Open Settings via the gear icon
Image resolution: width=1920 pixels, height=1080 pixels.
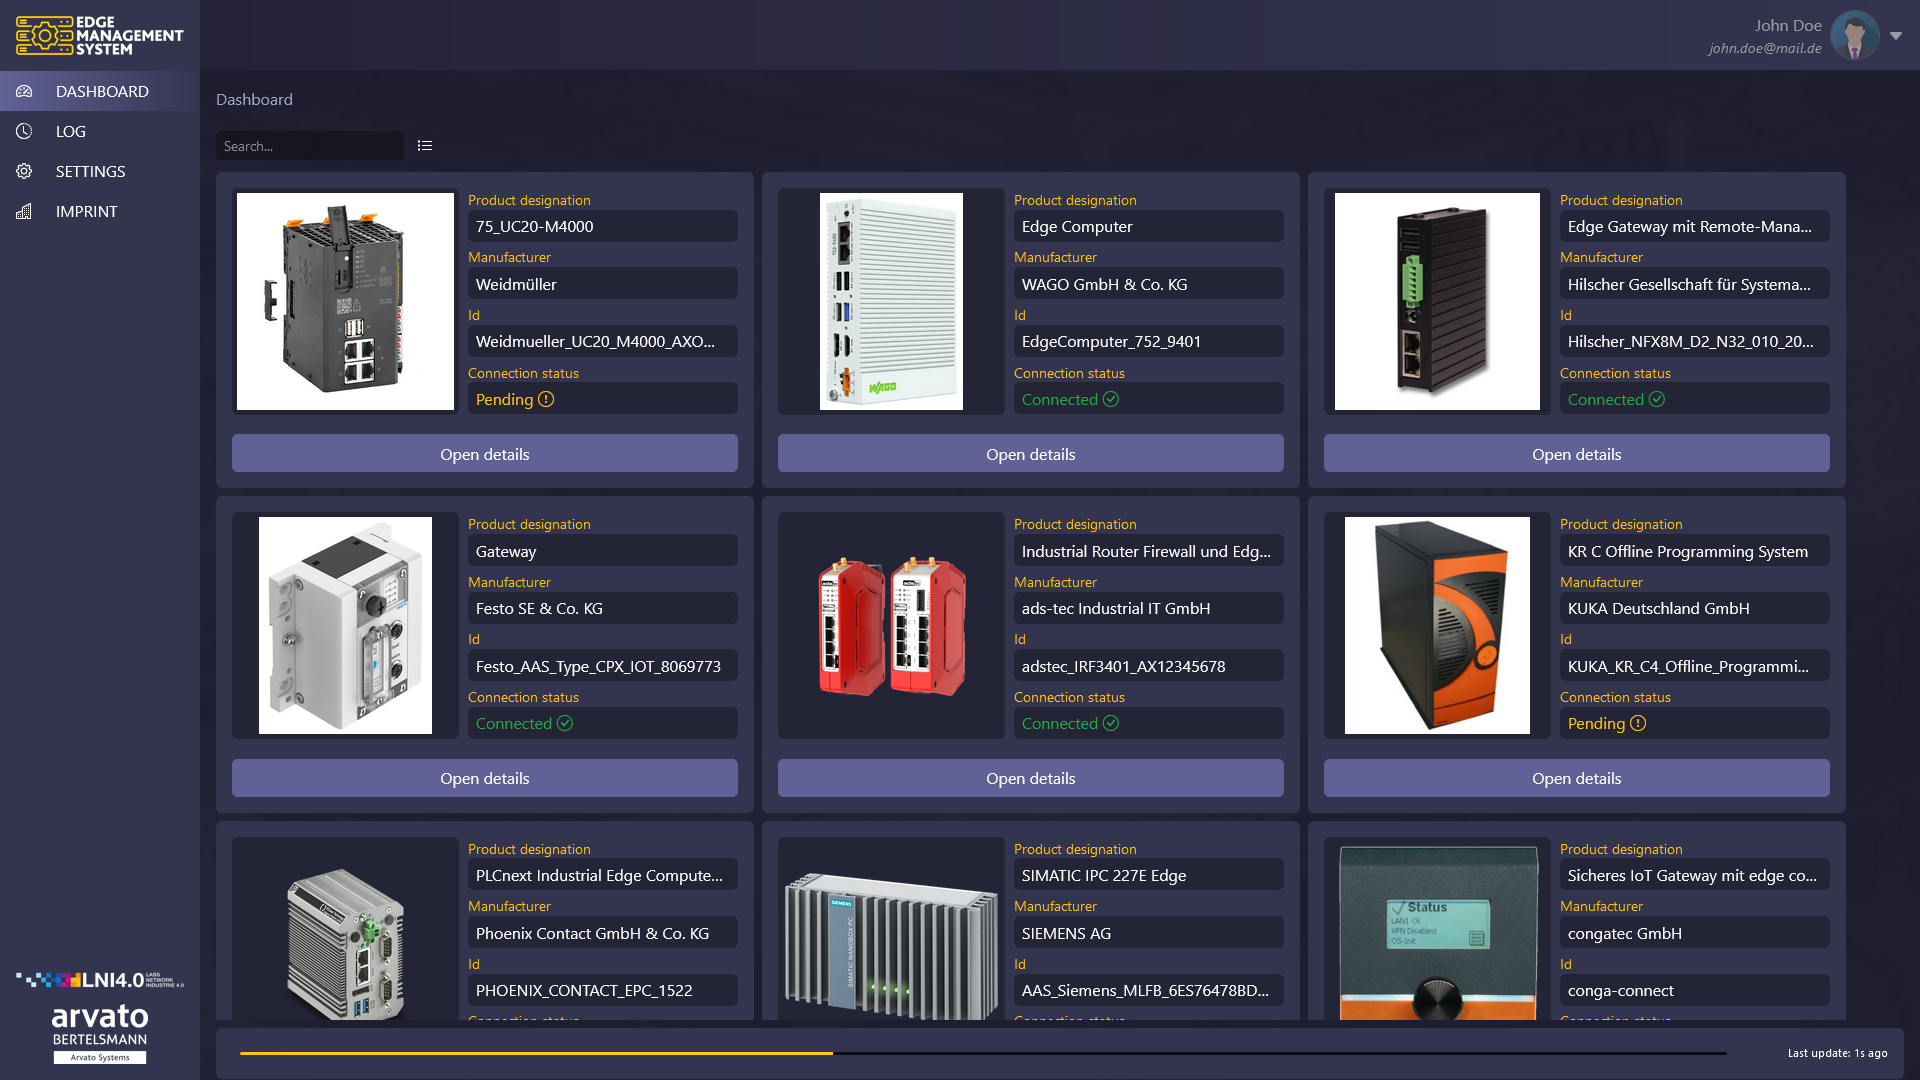pyautogui.click(x=24, y=171)
